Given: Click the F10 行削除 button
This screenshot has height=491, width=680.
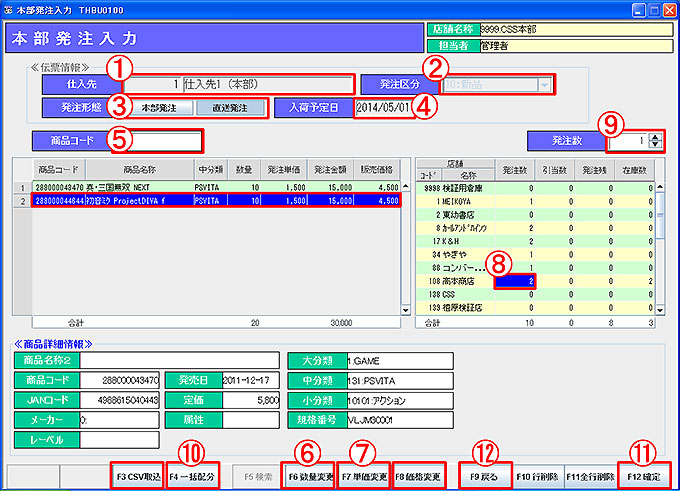Looking at the screenshot, I should tap(538, 474).
